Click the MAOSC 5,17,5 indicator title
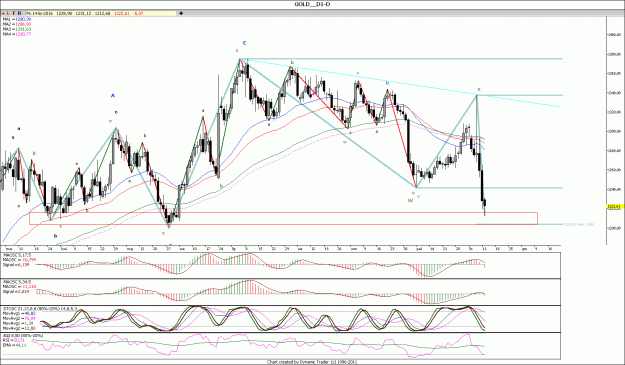This screenshot has width=625, height=365. 17,255
